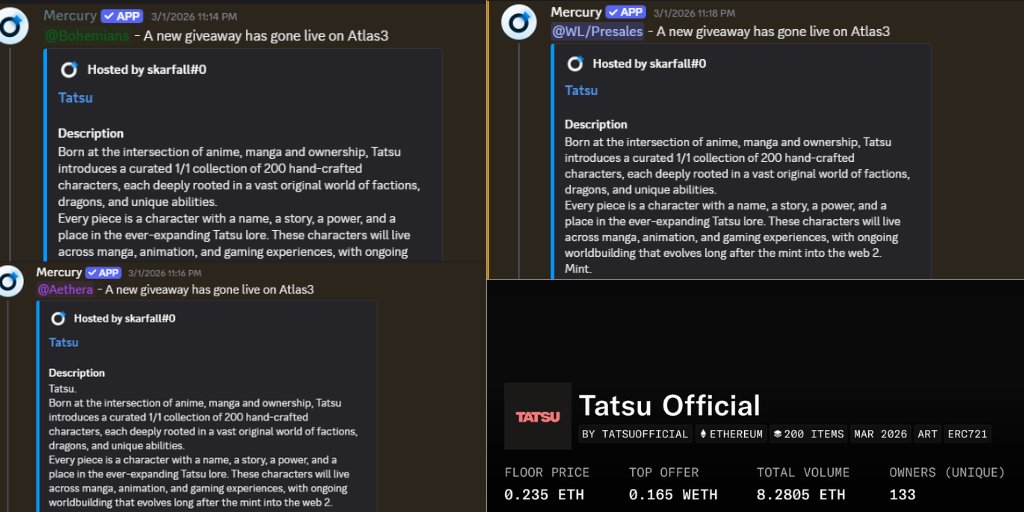
Task: Click the ERC721 token standard tag
Action: (x=967, y=434)
